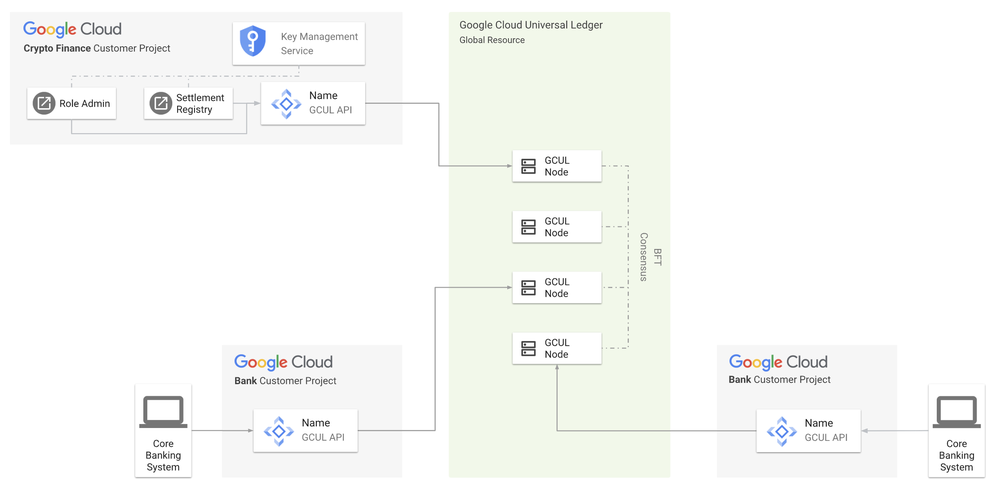Viewport: 1000px width, 498px height.
Task: Click the GCUL API icon in right Bank project
Action: coord(781,431)
